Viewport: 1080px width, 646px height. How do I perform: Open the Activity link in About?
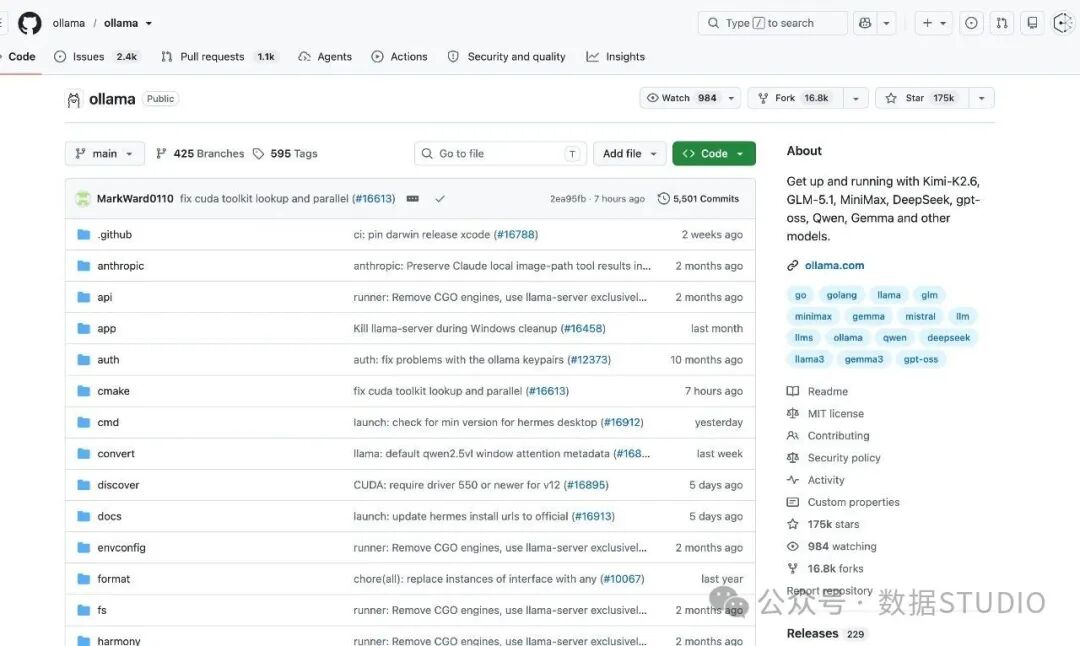click(826, 480)
